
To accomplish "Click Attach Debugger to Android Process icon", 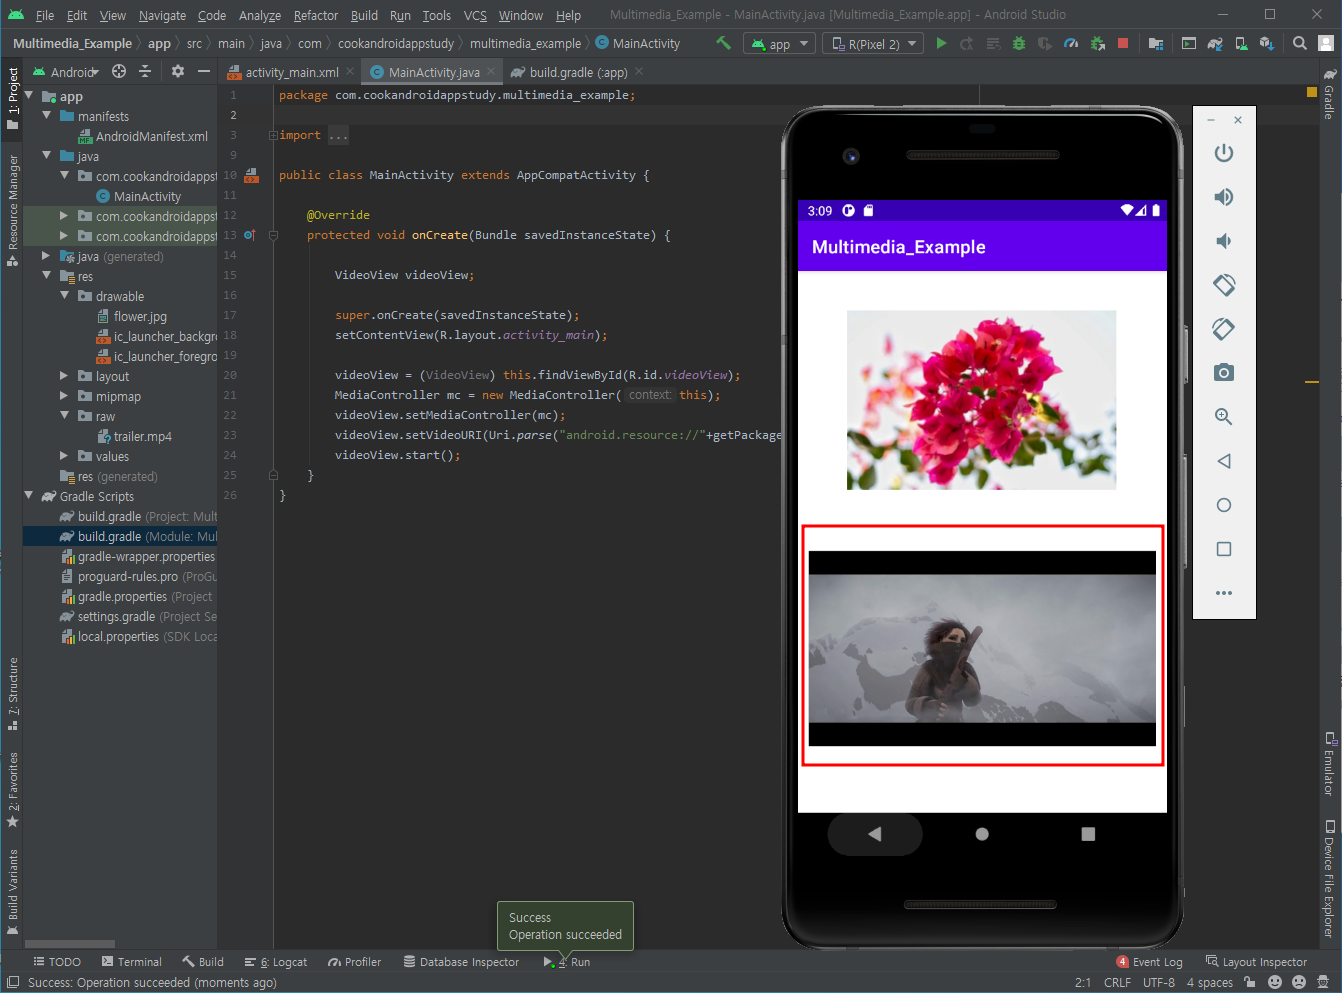I will pyautogui.click(x=1097, y=43).
